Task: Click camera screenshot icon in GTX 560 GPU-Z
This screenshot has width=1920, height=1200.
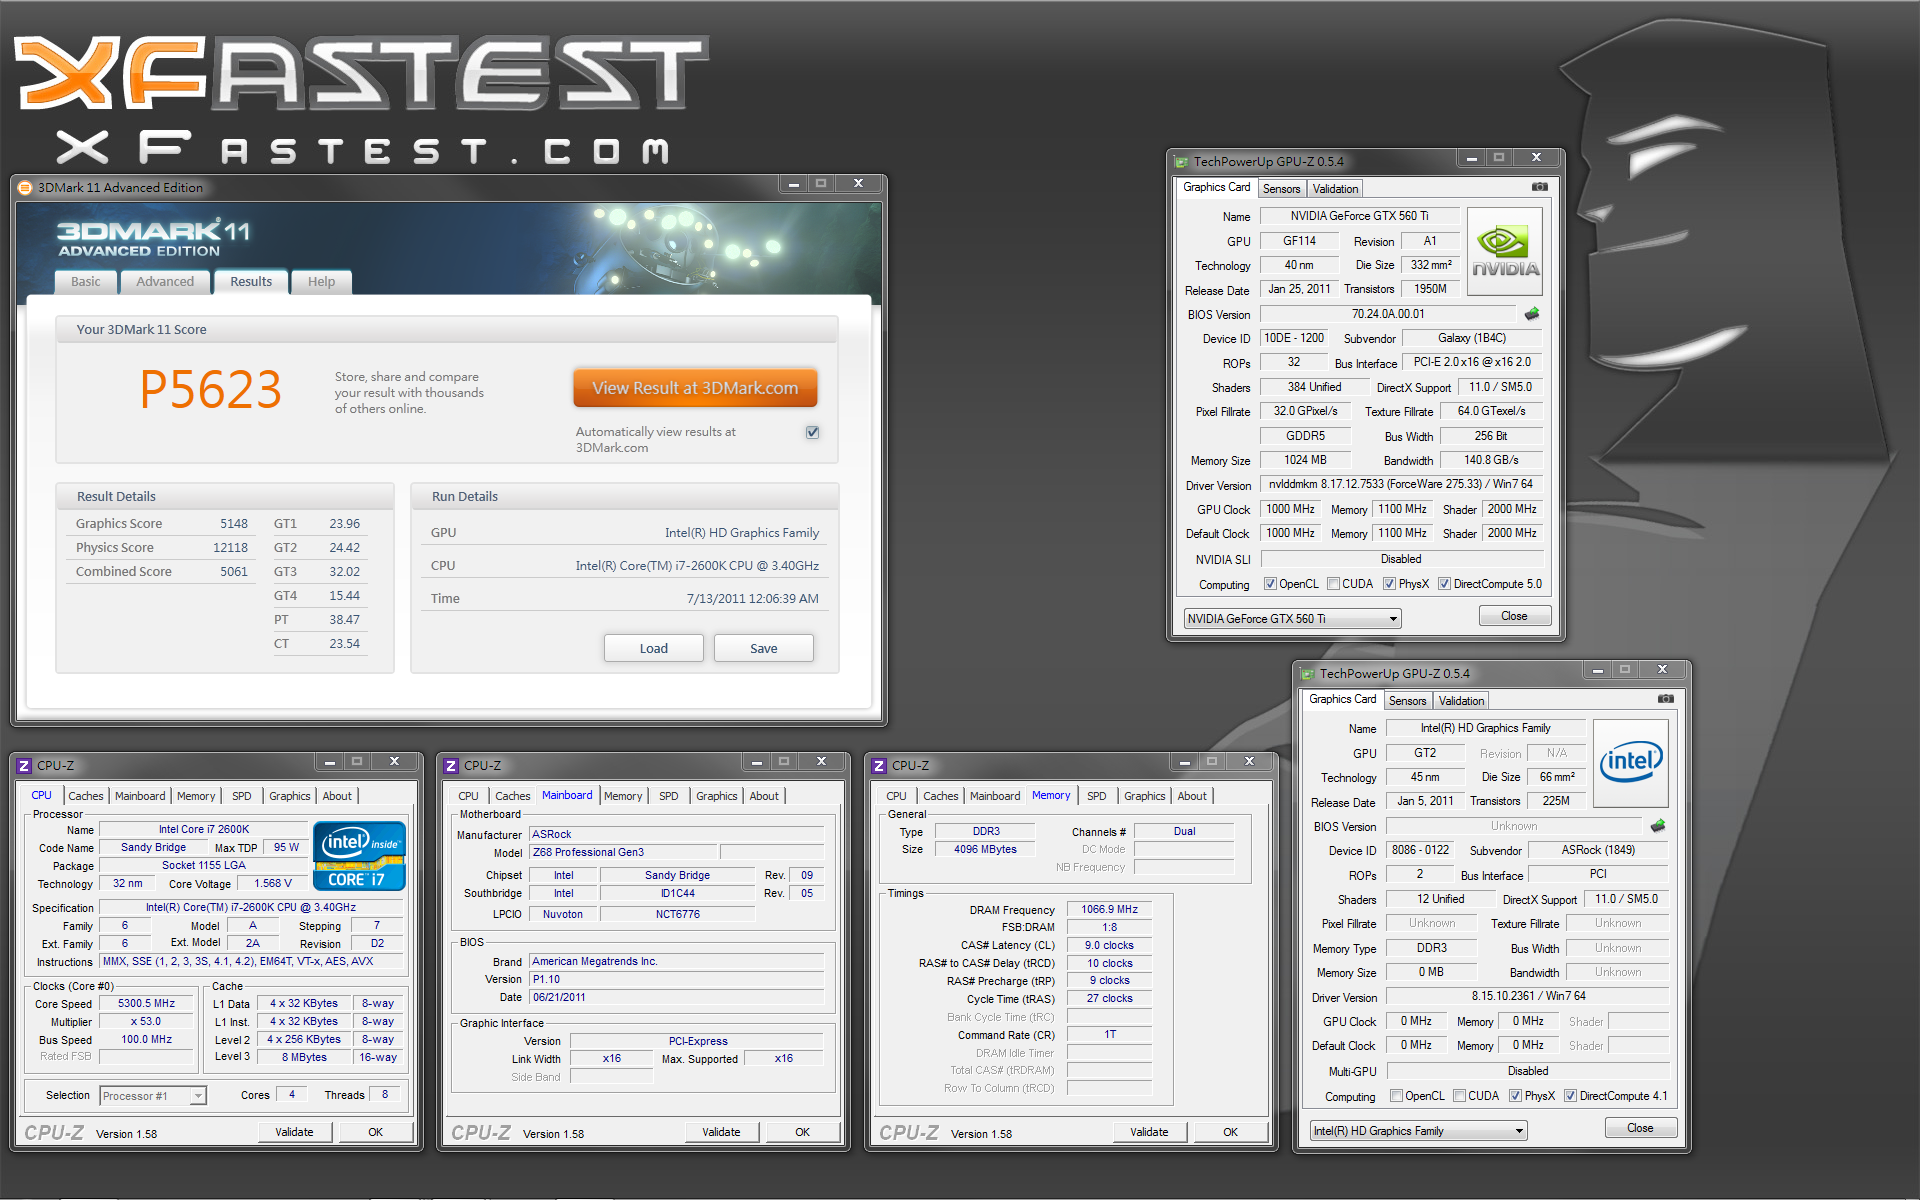Action: (1539, 187)
